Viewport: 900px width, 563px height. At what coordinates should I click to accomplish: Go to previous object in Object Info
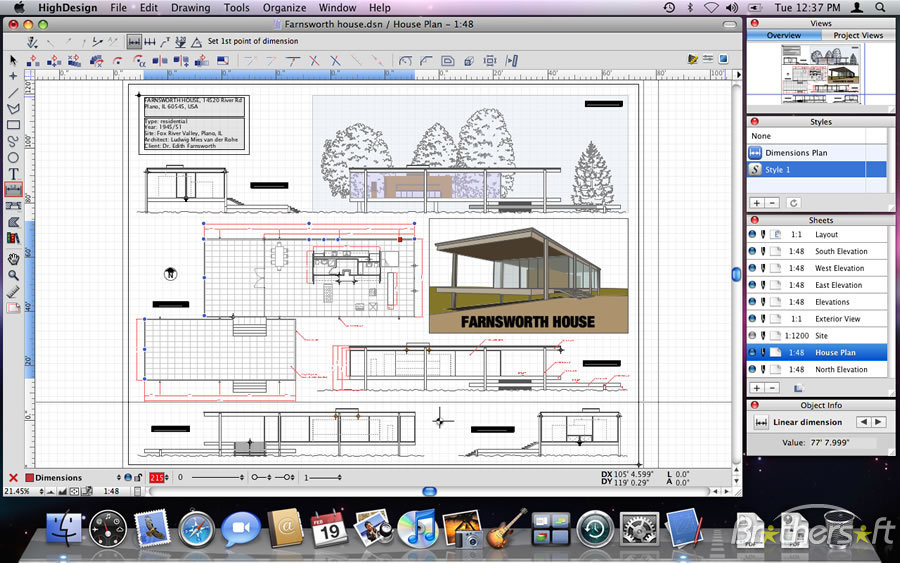863,422
